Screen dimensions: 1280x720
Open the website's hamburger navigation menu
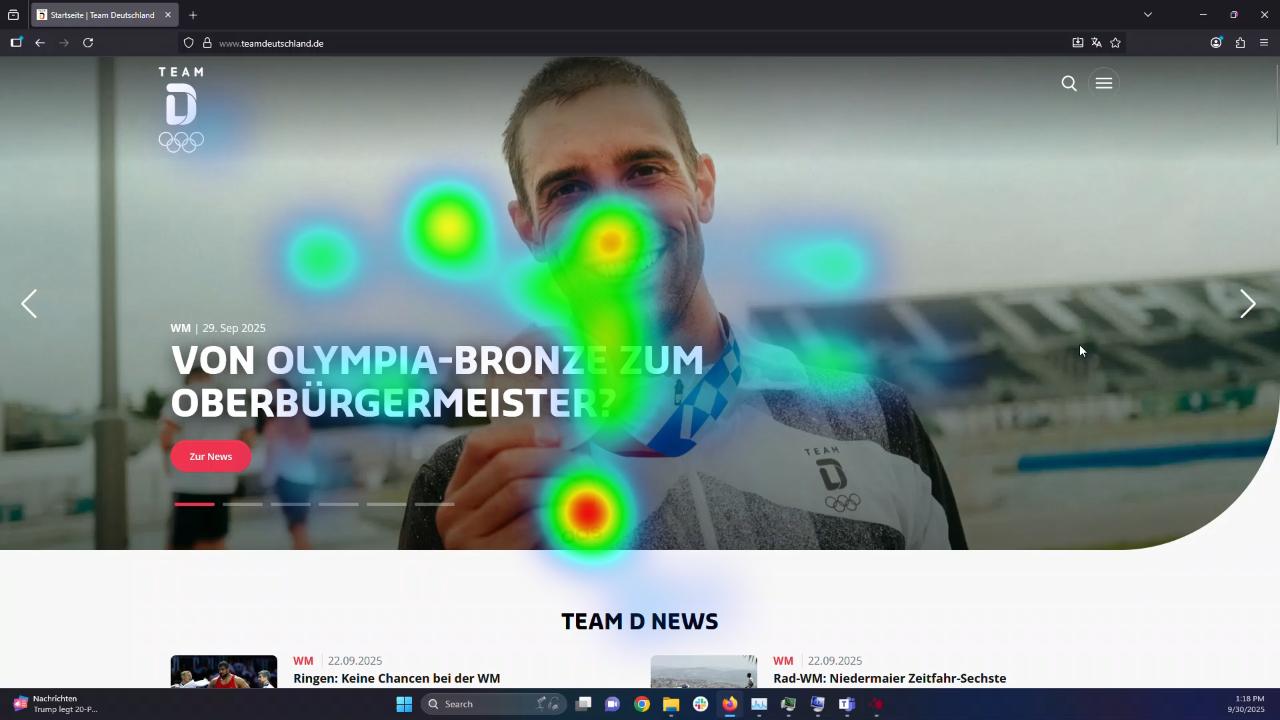[x=1104, y=83]
